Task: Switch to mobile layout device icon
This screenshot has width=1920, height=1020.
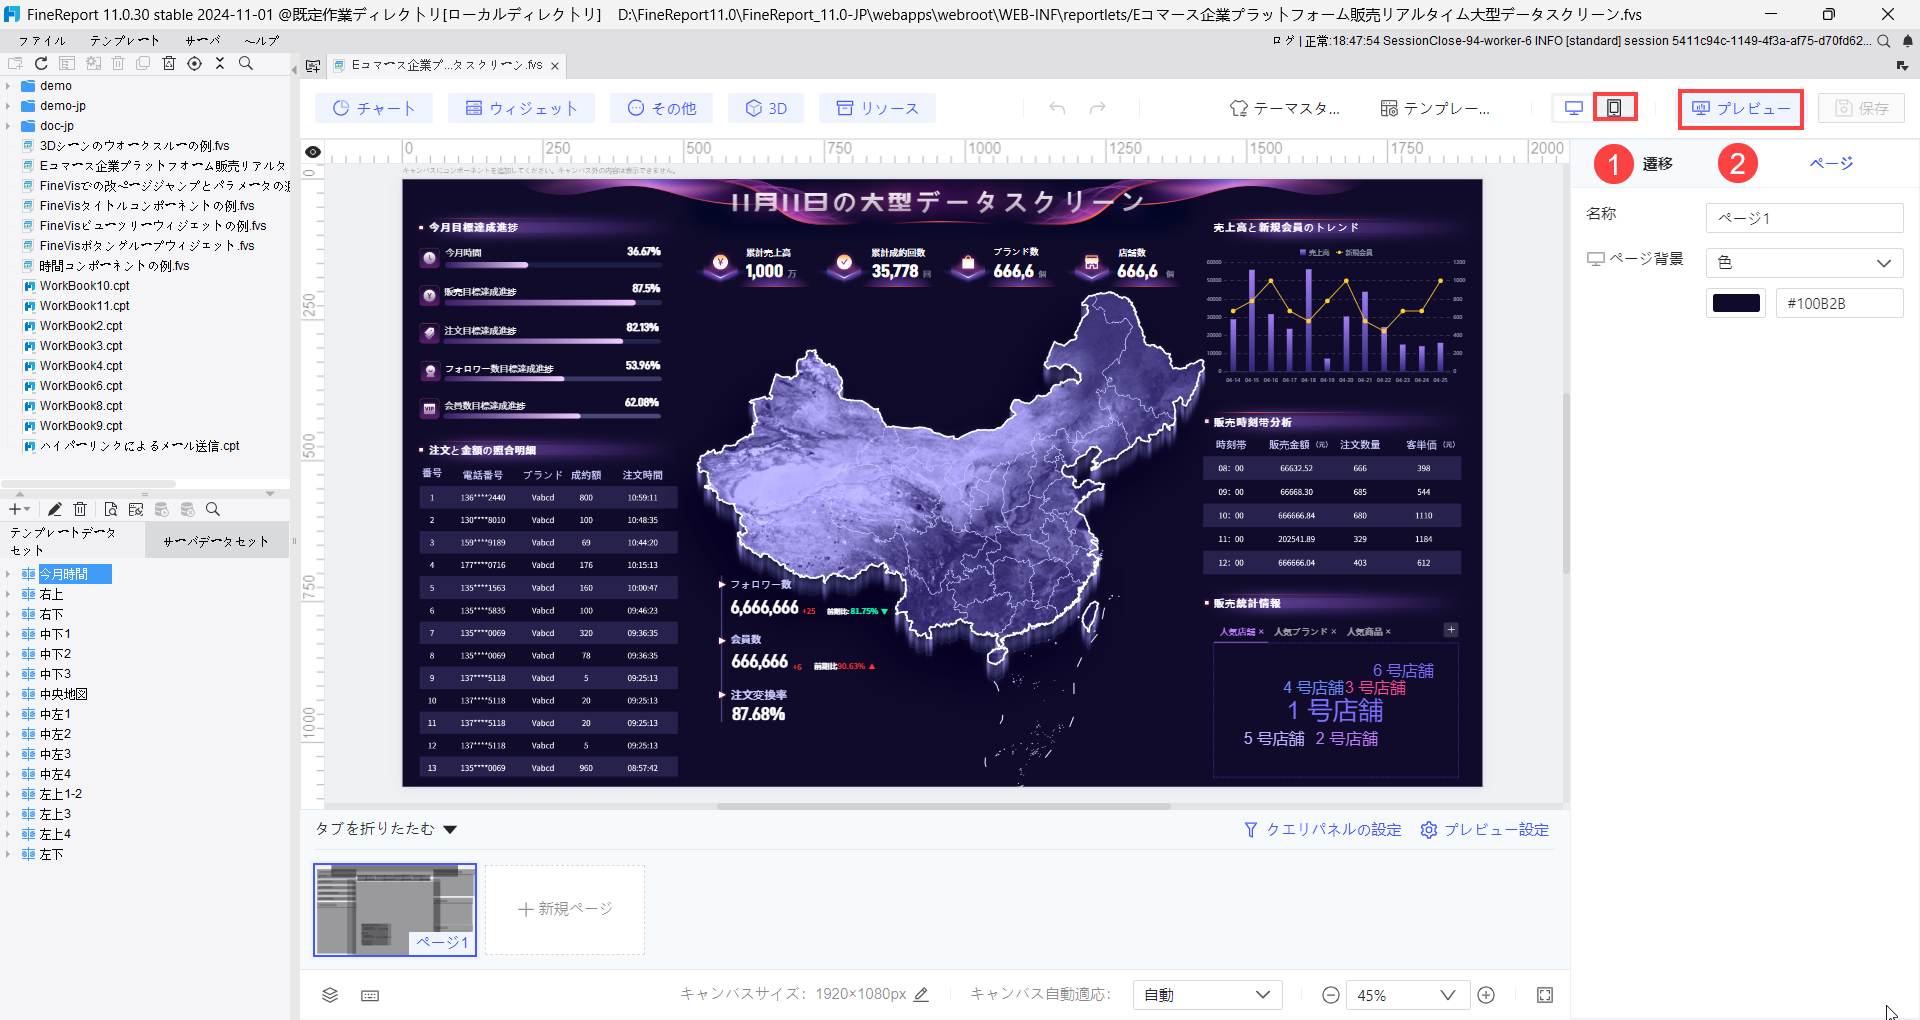Action: (x=1614, y=107)
